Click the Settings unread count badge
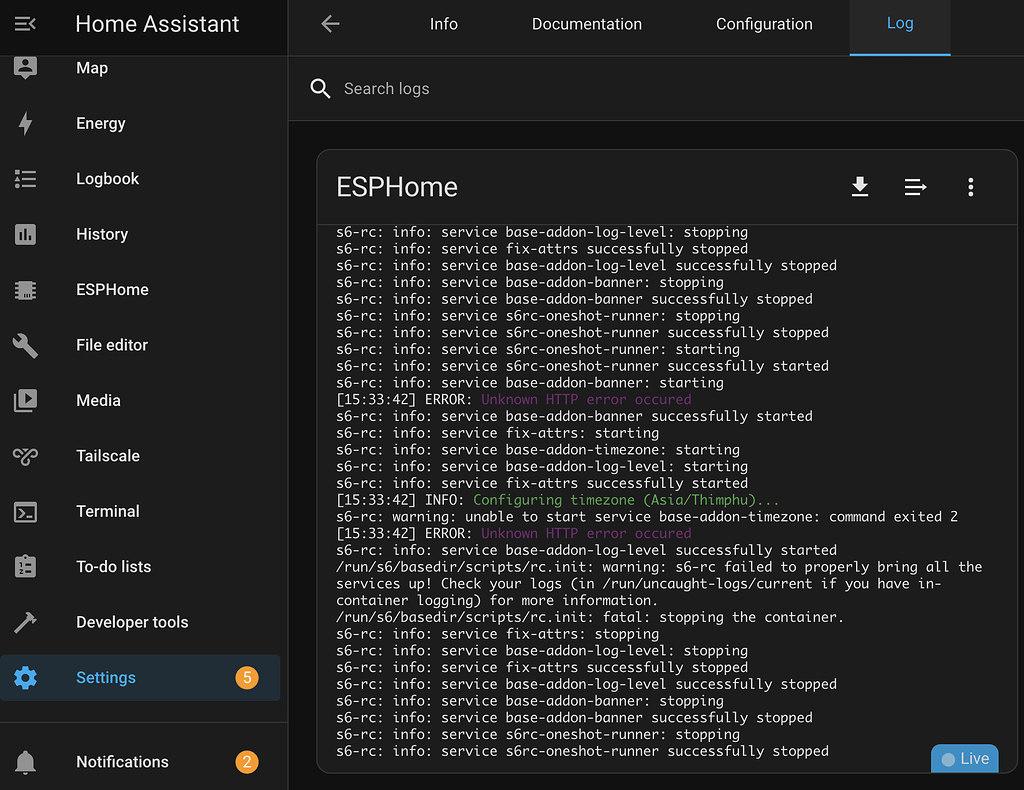The width and height of the screenshot is (1024, 790). pyautogui.click(x=247, y=677)
